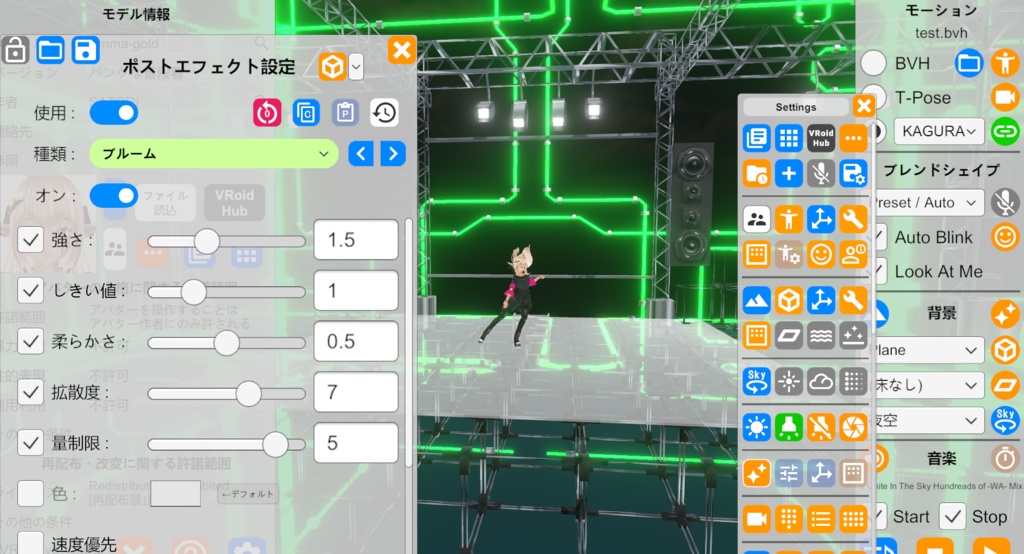Click the blue plus icon in Settings
The height and width of the screenshot is (554, 1024).
pos(789,174)
